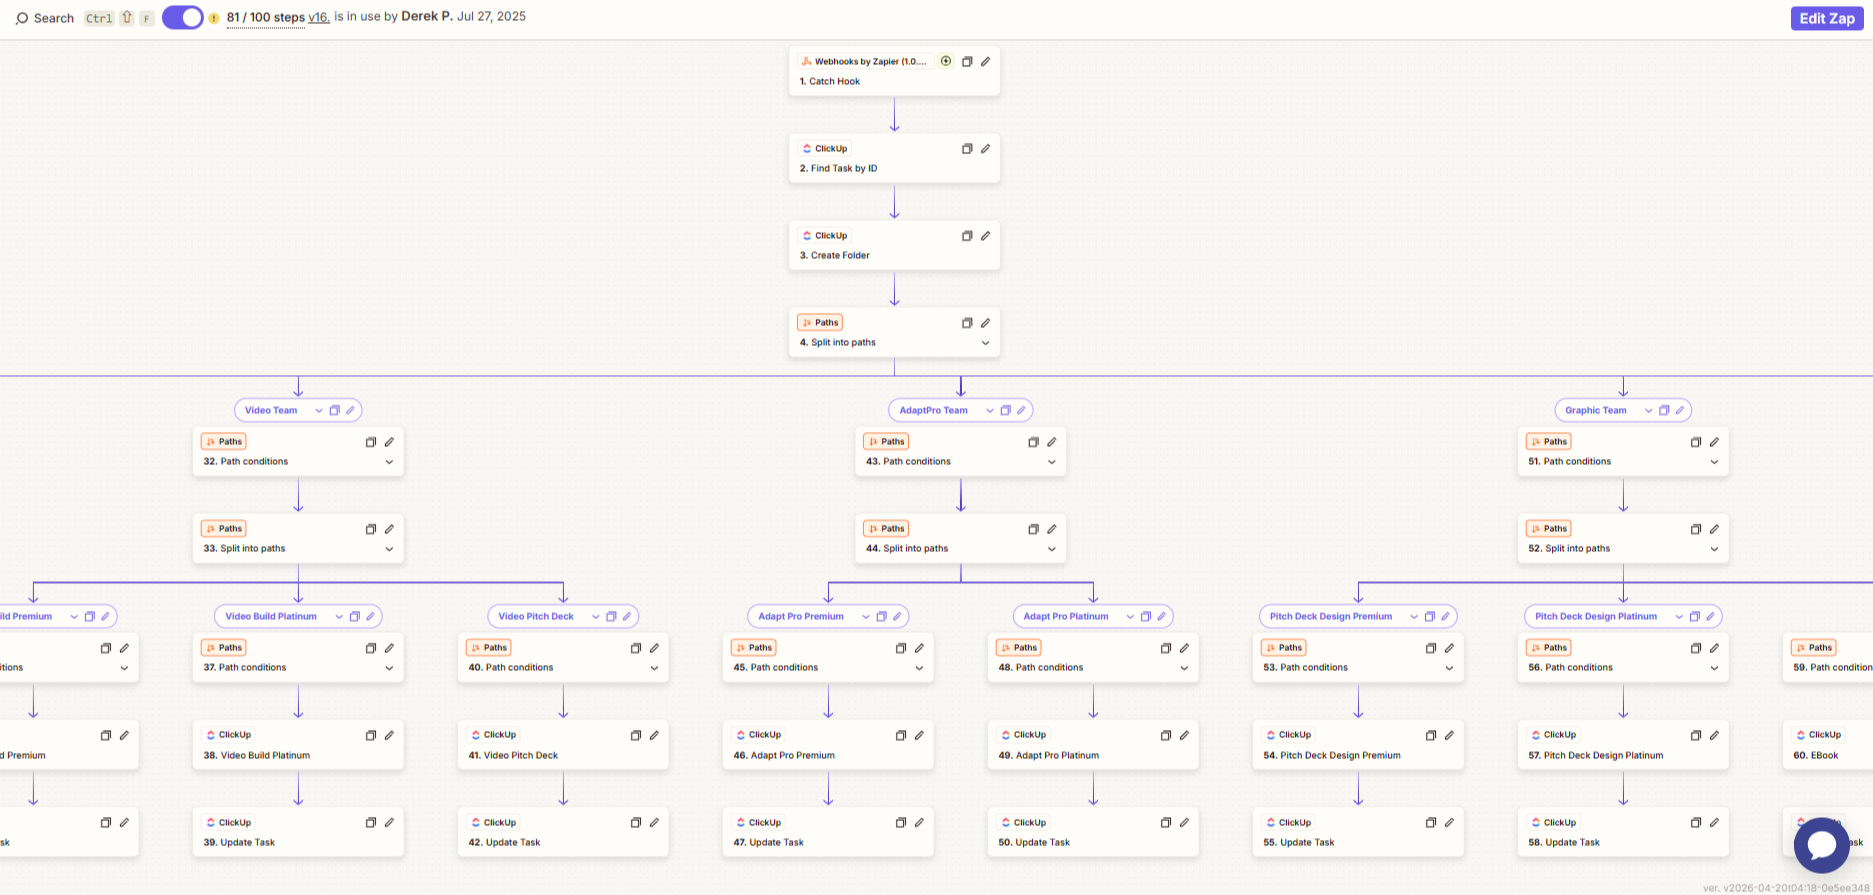Select the AdaptPro Team path label
Viewport: 1873px width, 895px height.
(933, 410)
